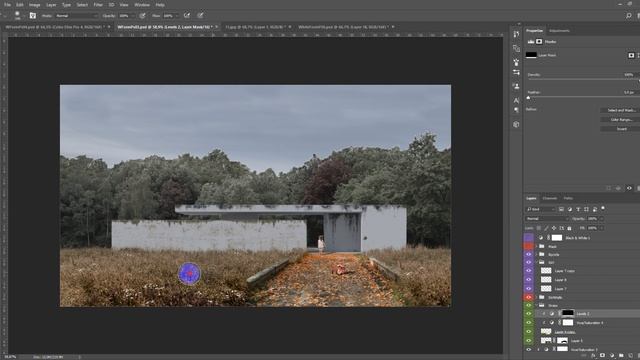Click the Invert mask button
Image resolution: width=640 pixels, height=360 pixels.
621,129
